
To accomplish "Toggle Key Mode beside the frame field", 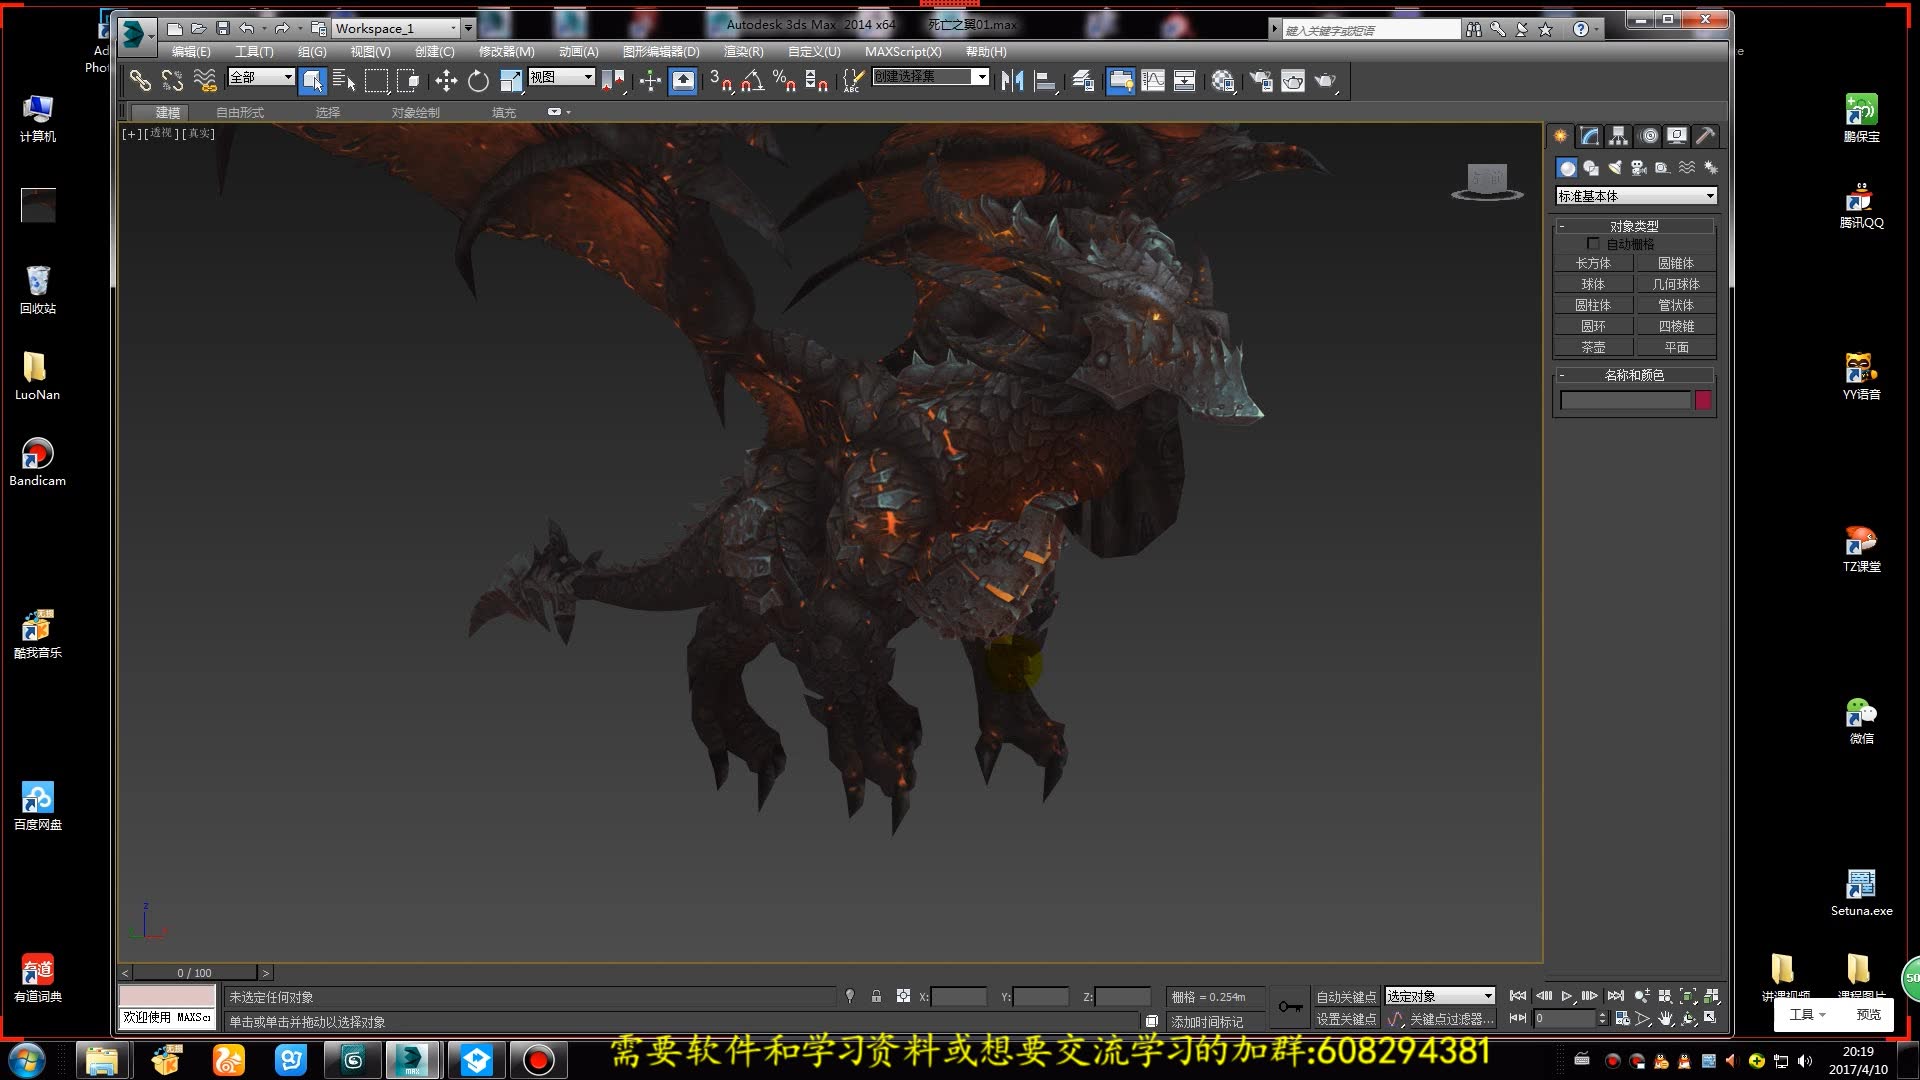I will (x=1518, y=1019).
